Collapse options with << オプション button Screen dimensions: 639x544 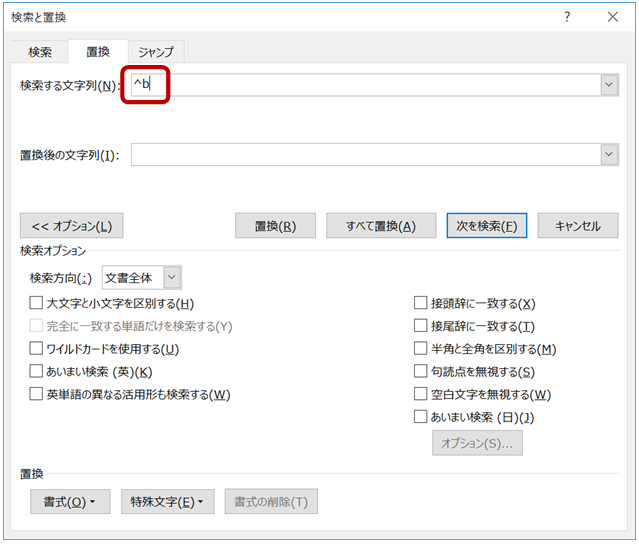point(72,226)
